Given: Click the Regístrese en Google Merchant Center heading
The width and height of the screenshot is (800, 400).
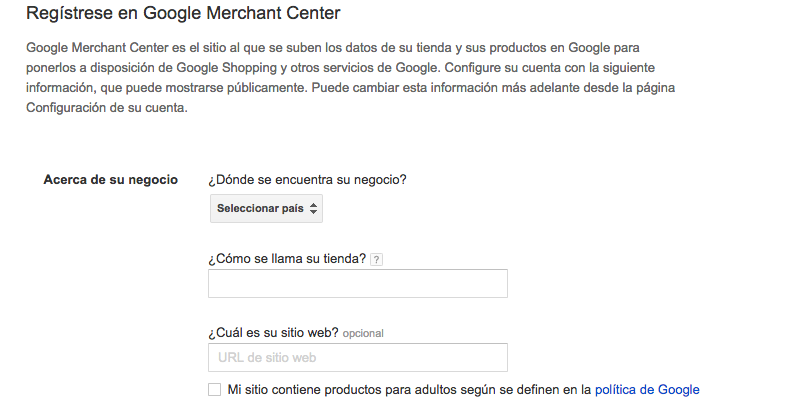Looking at the screenshot, I should click(183, 13).
